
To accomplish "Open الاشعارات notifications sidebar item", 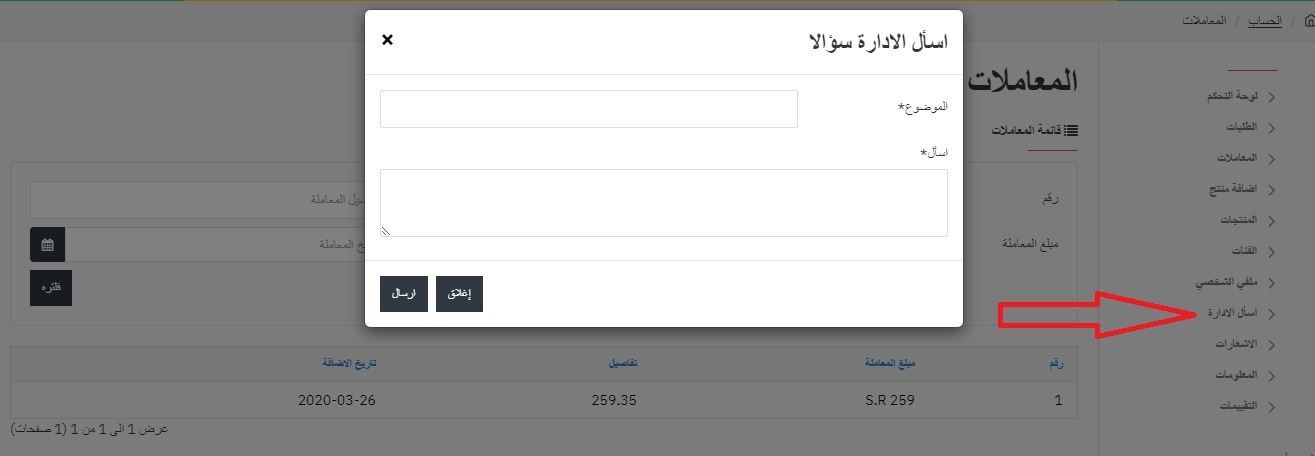I will (x=1237, y=344).
